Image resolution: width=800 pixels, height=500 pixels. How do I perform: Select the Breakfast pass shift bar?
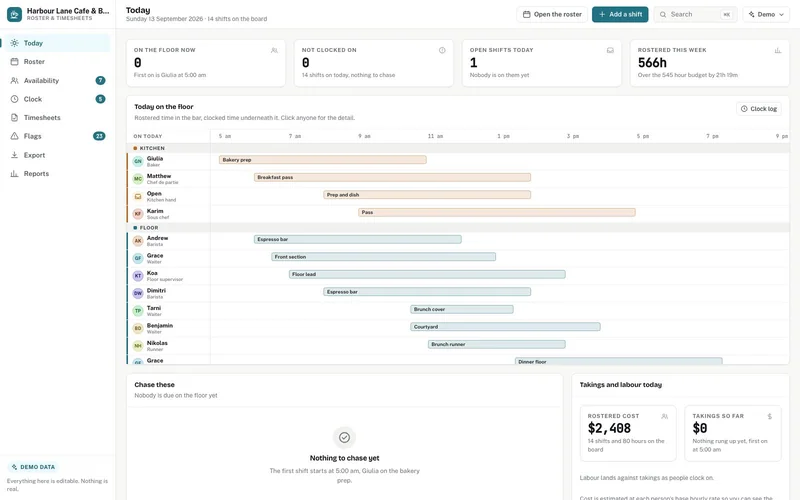[x=392, y=177]
